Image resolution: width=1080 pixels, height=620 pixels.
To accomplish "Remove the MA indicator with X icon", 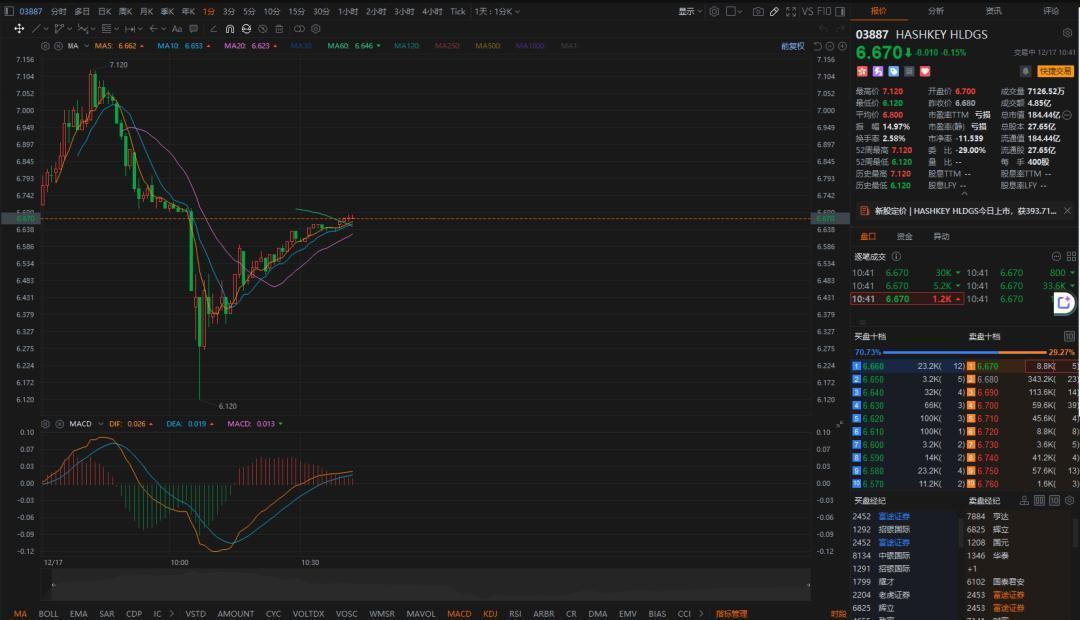I will 58,46.
